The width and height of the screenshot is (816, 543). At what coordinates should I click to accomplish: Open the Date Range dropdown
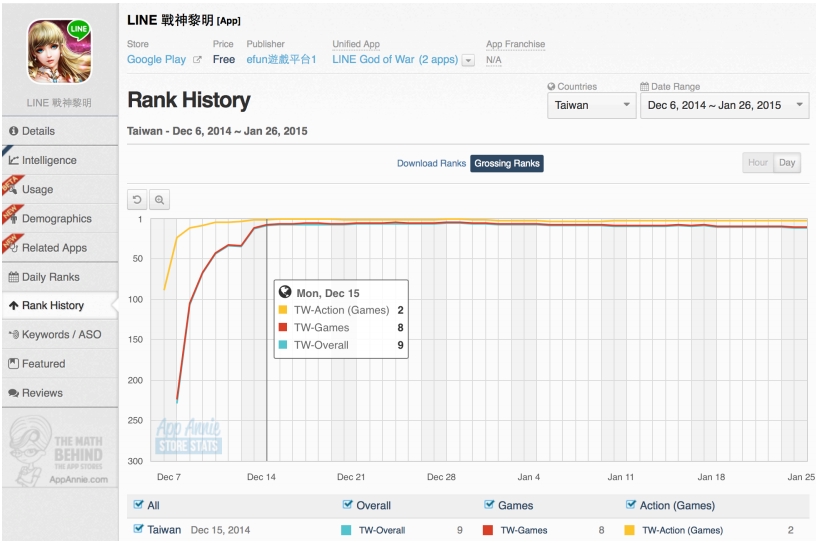coord(724,105)
